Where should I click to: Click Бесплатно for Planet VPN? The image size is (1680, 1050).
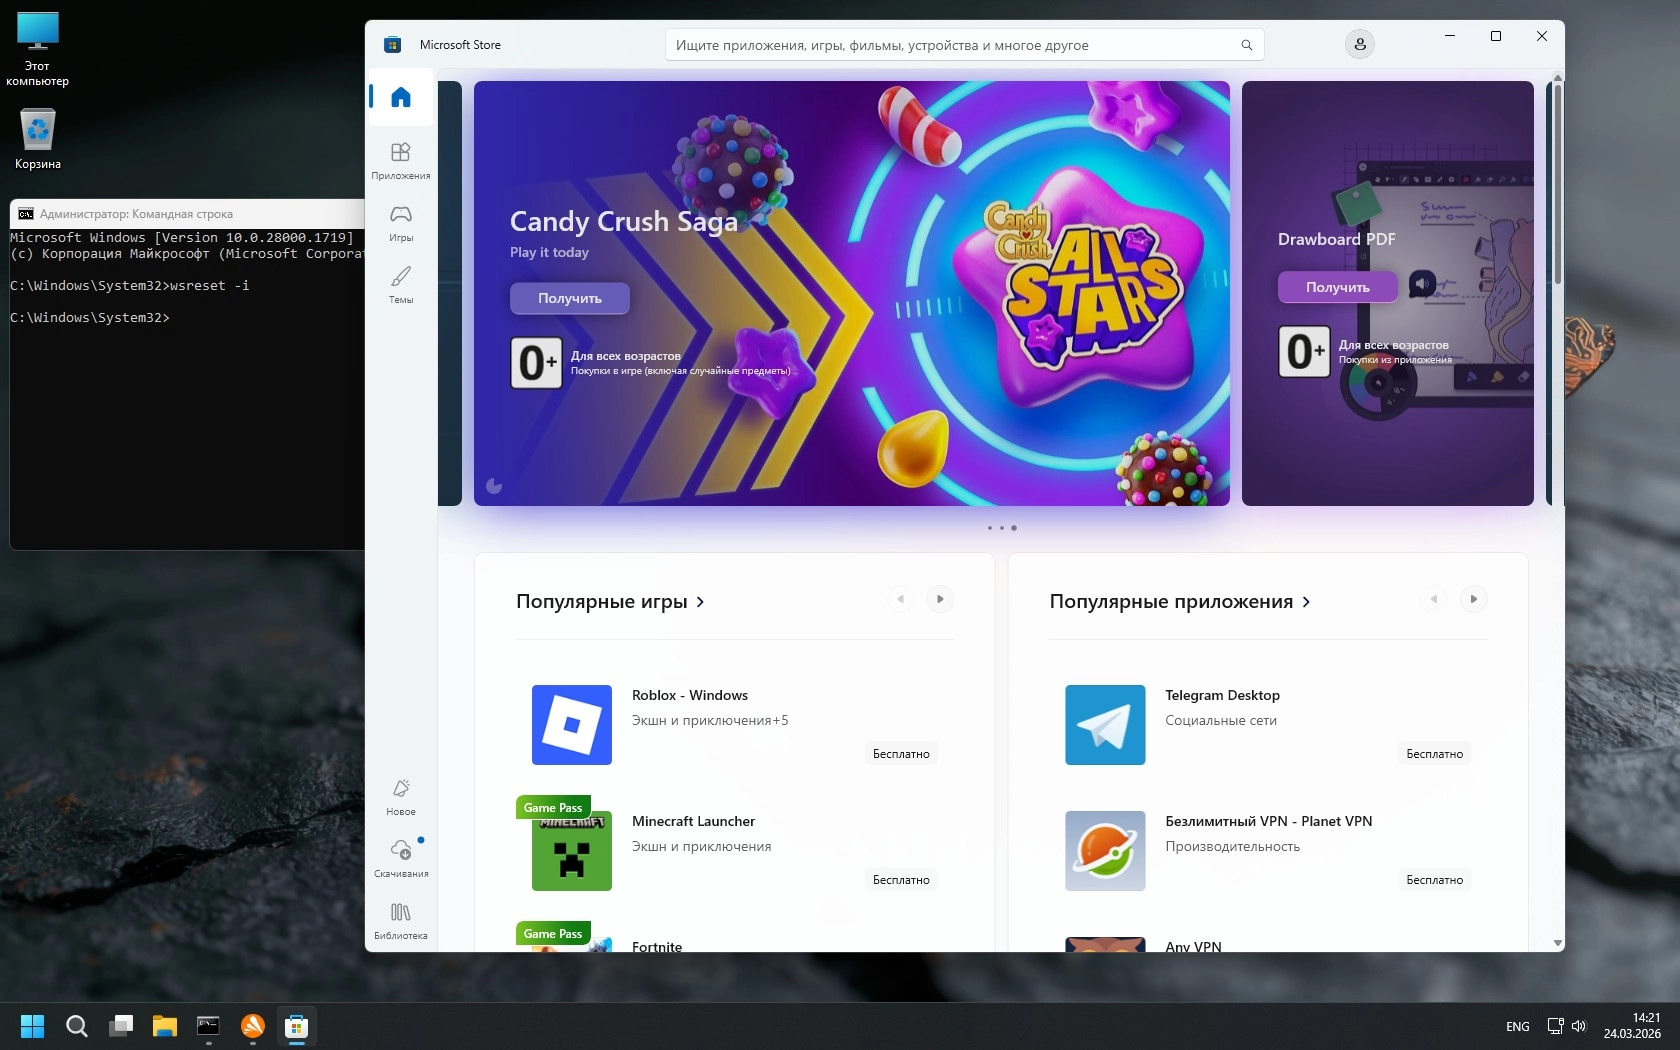[x=1434, y=880]
